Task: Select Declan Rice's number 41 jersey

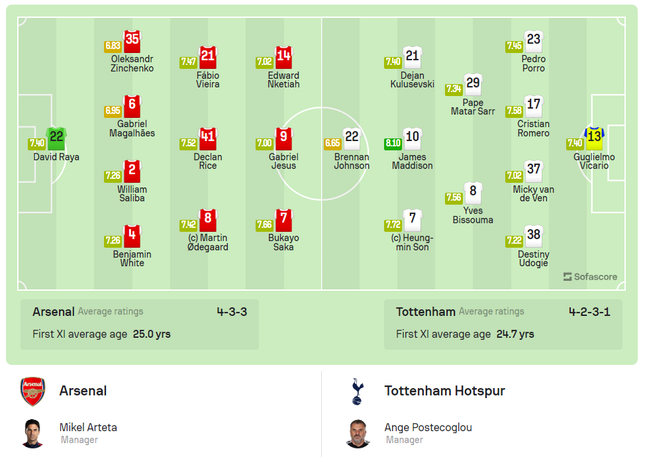Action: 208,139
